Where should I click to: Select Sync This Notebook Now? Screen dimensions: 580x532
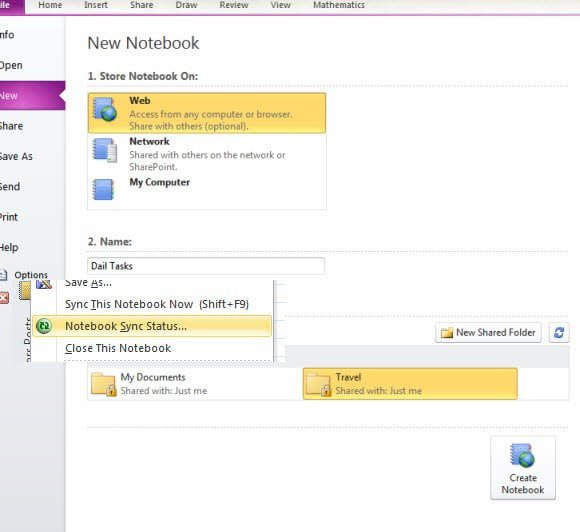157,304
